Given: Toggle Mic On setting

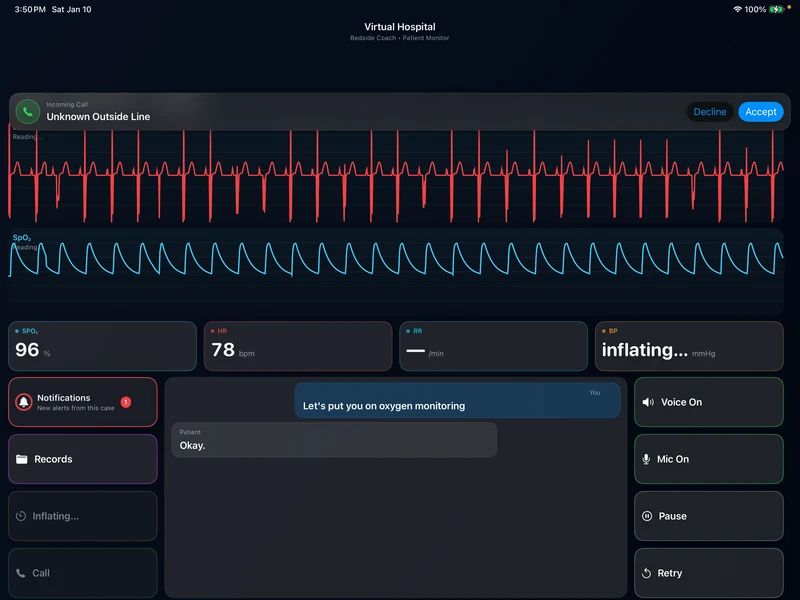Looking at the screenshot, I should 709,459.
